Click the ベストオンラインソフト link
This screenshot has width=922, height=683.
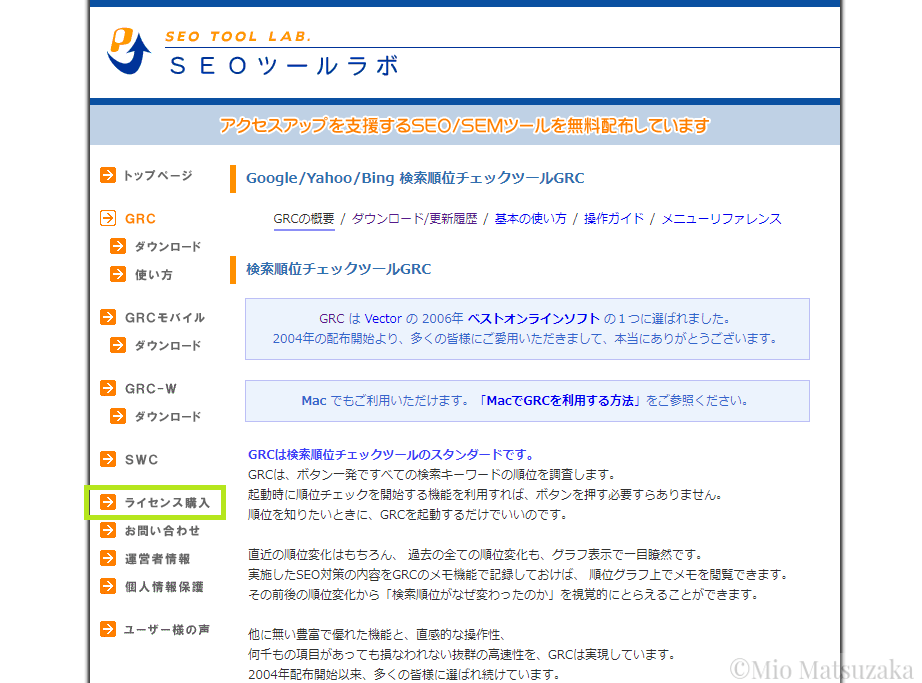pos(534,319)
